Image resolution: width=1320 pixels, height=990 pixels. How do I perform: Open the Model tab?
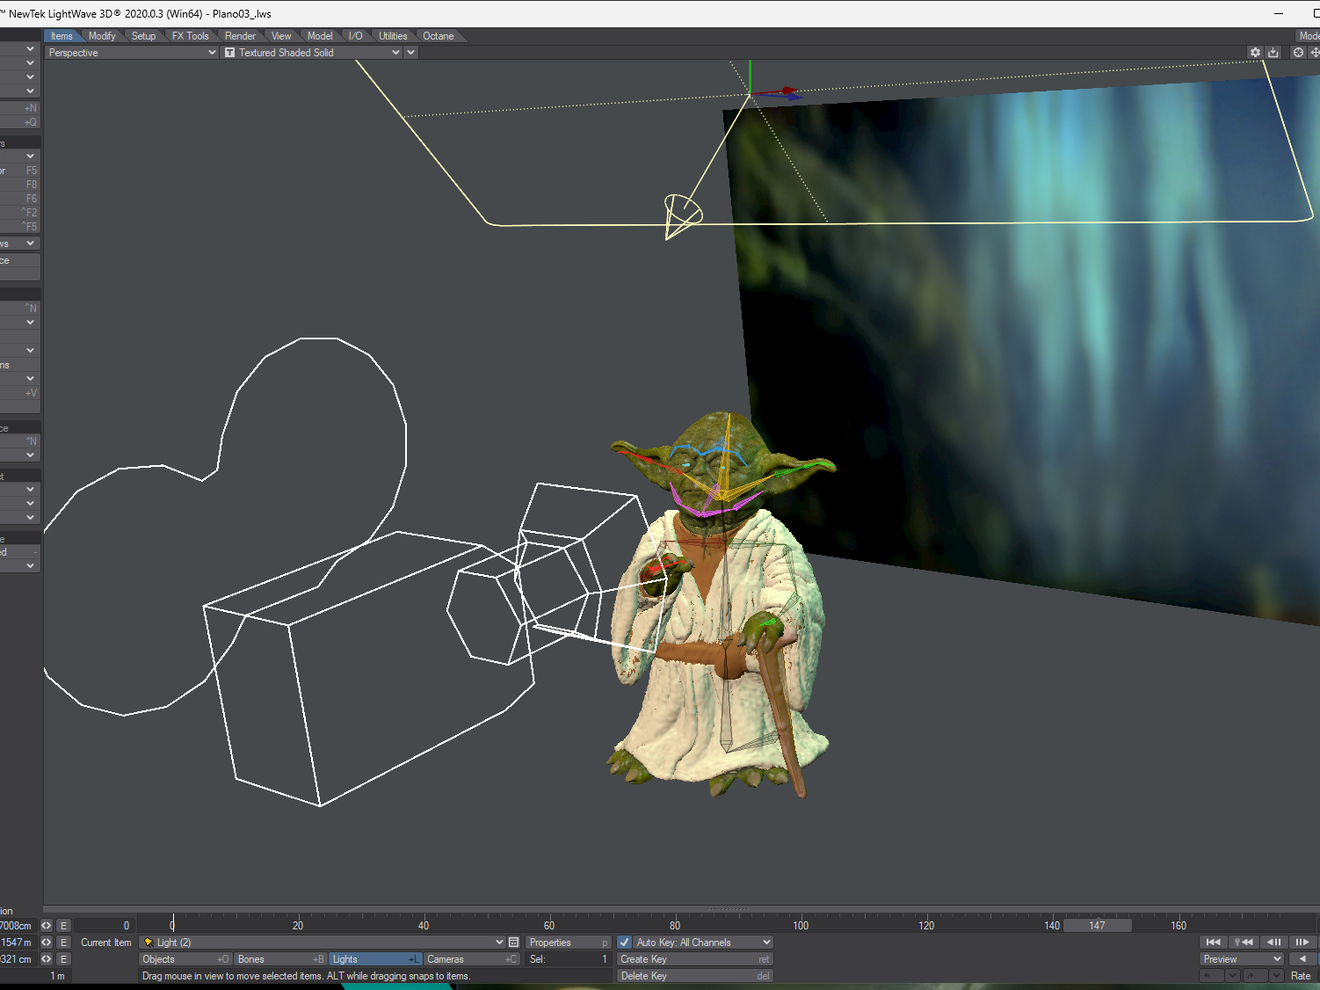320,36
